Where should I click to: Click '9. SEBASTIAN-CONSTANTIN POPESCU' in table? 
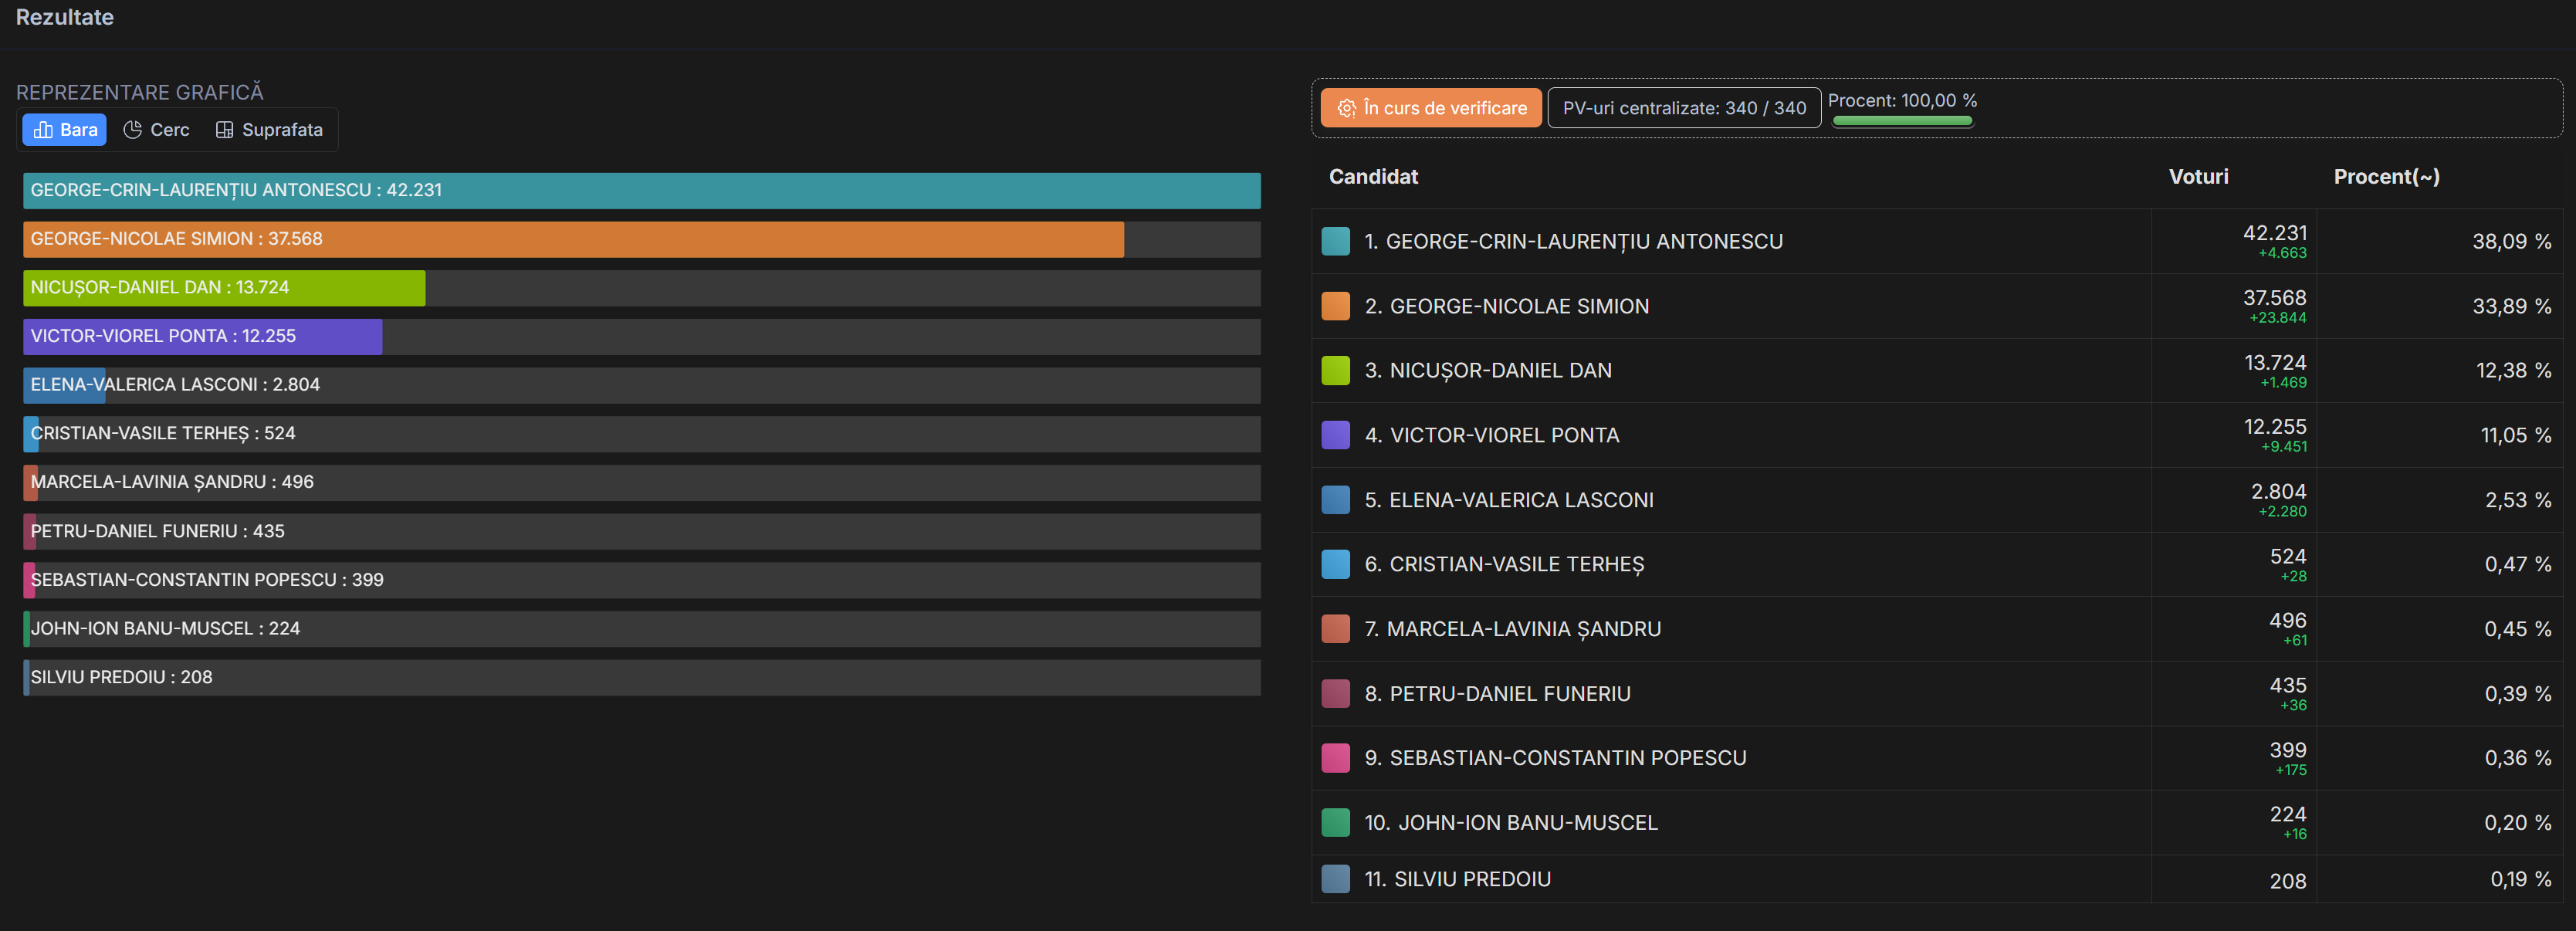[x=1556, y=758]
